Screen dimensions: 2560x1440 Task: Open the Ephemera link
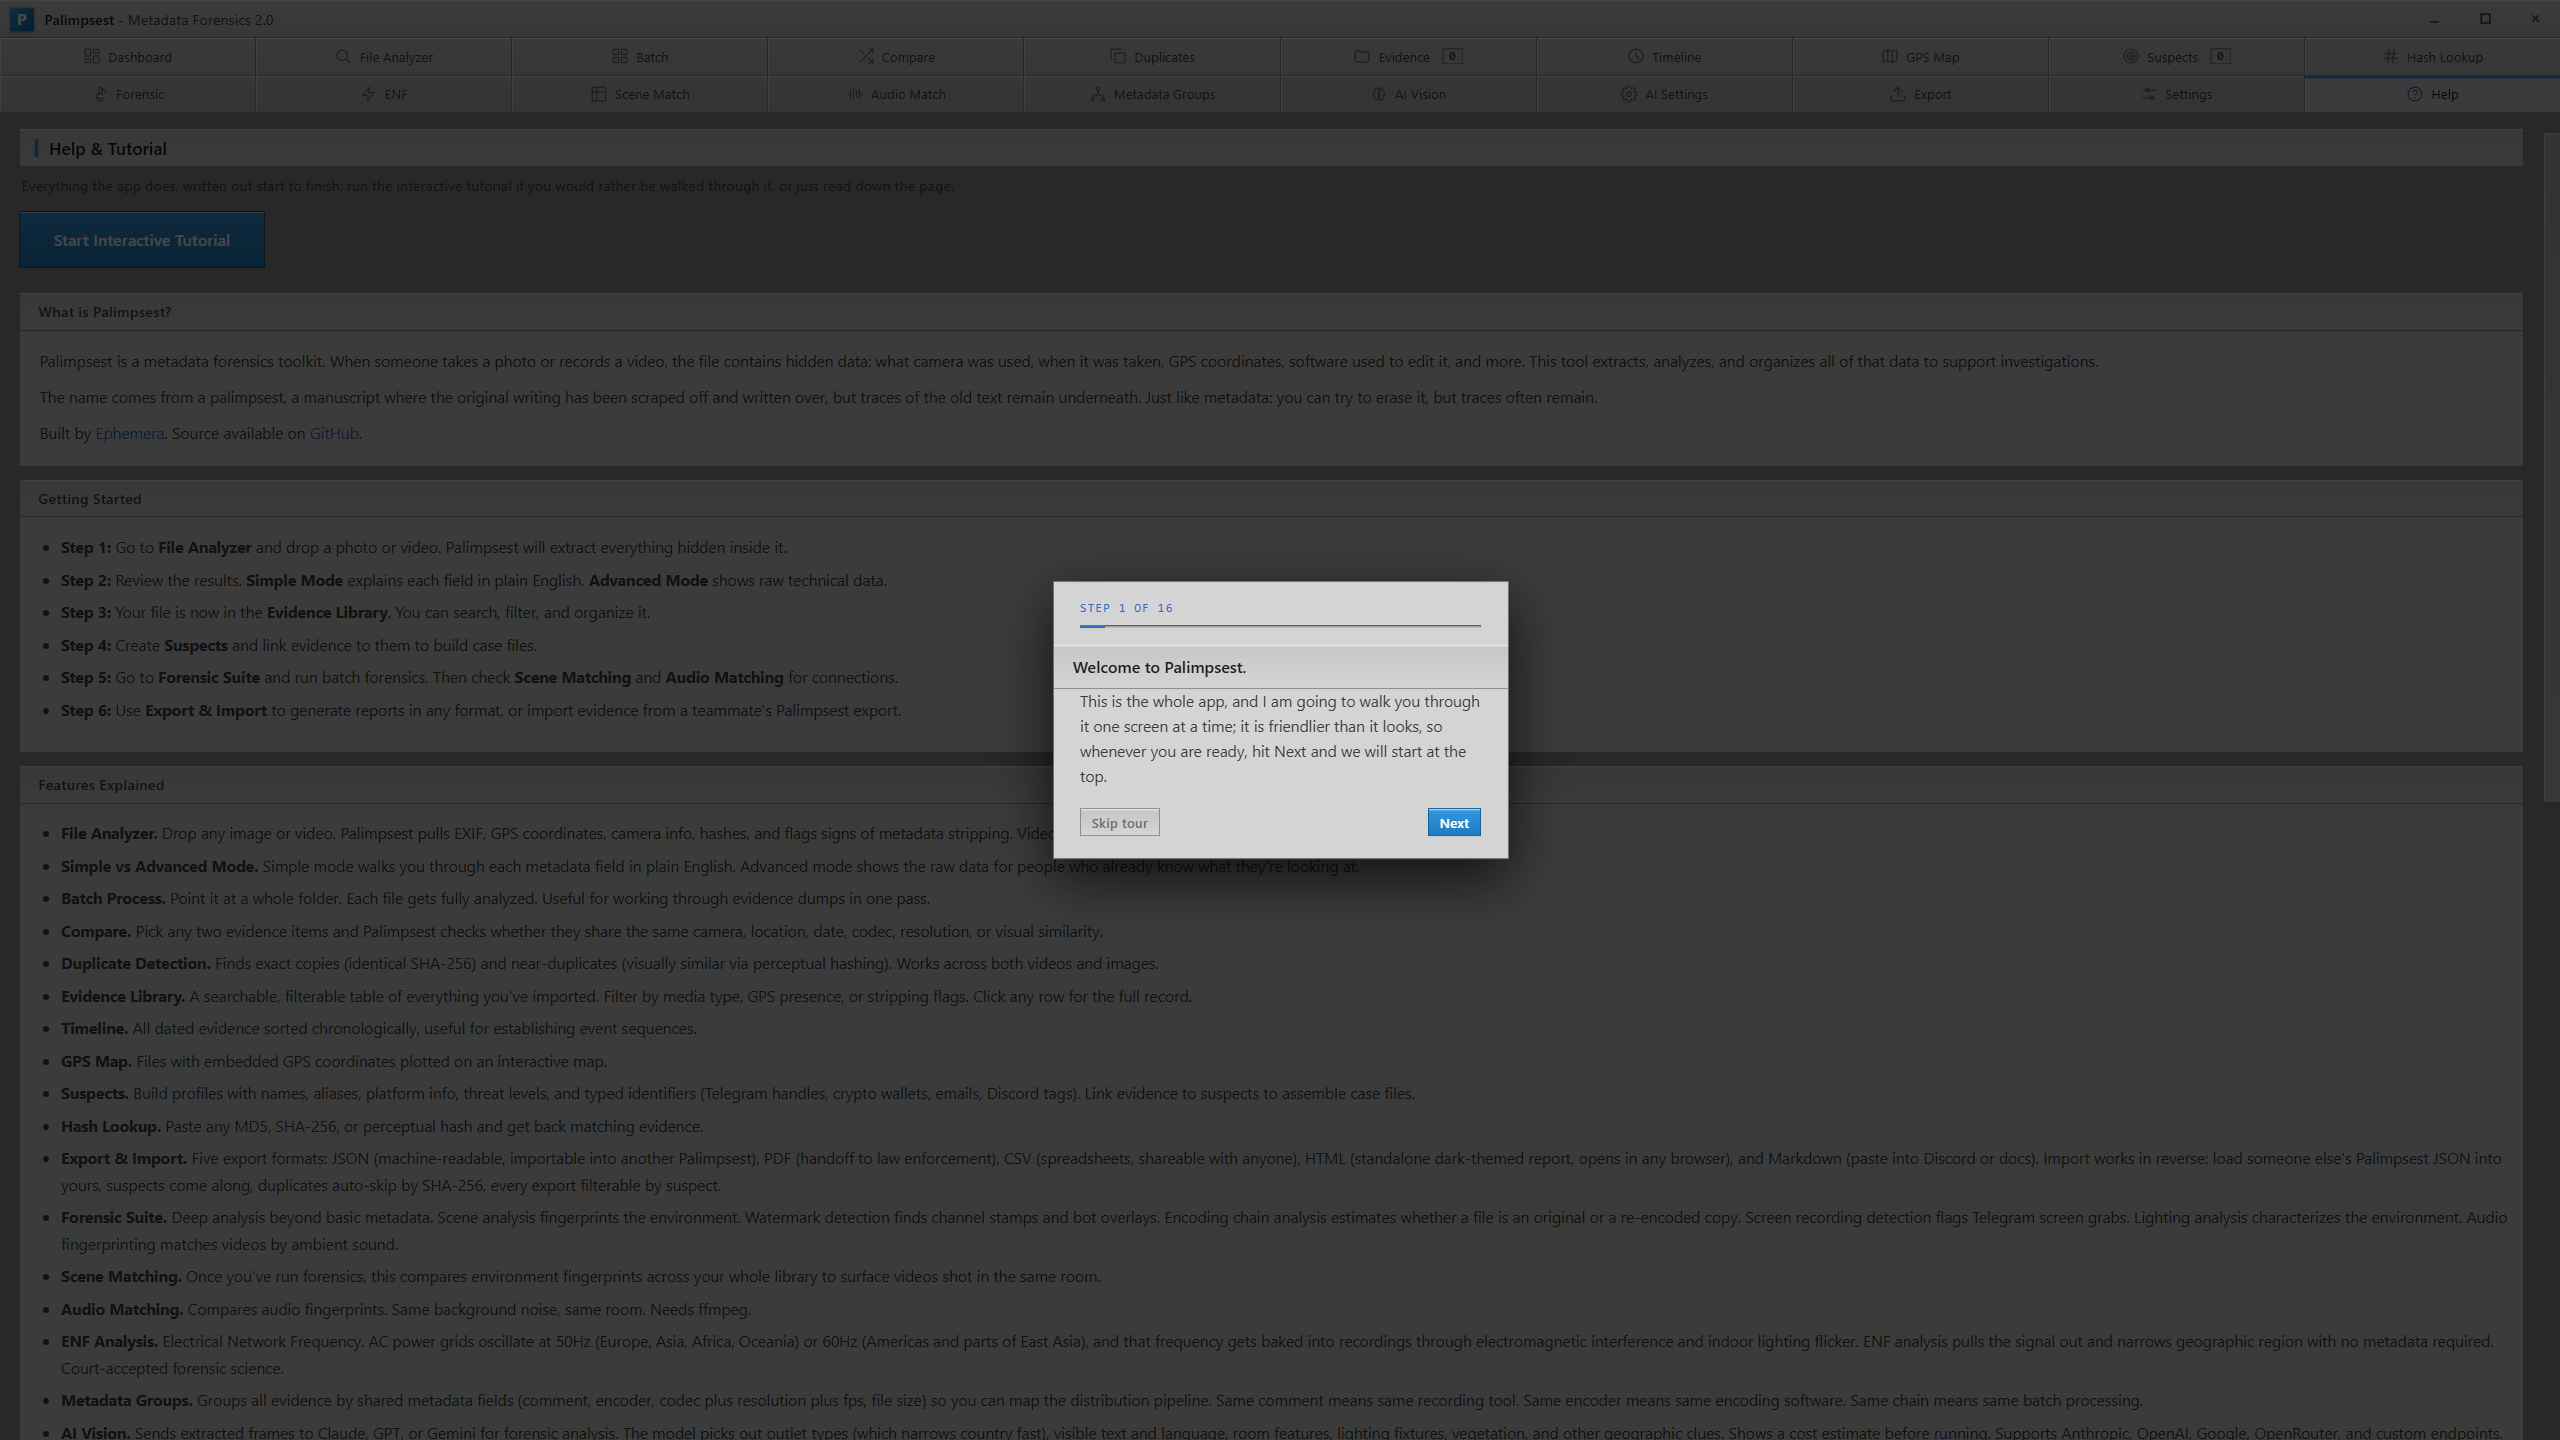click(x=129, y=433)
